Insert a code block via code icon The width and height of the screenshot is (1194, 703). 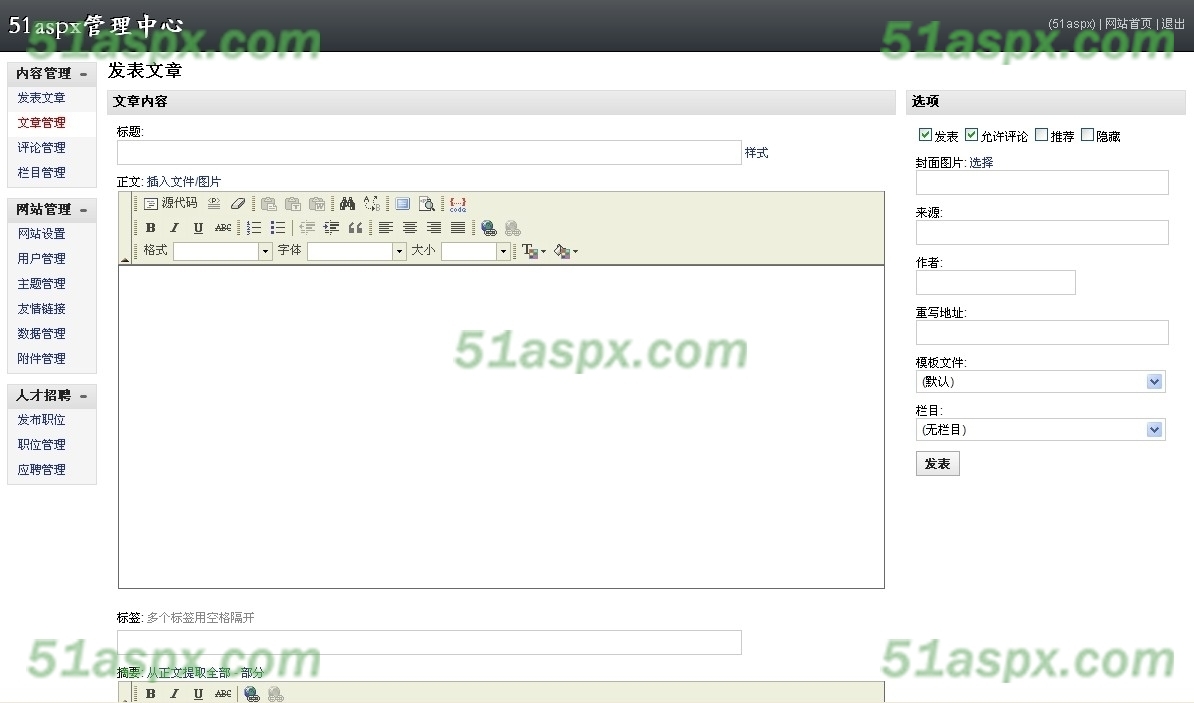[x=458, y=203]
